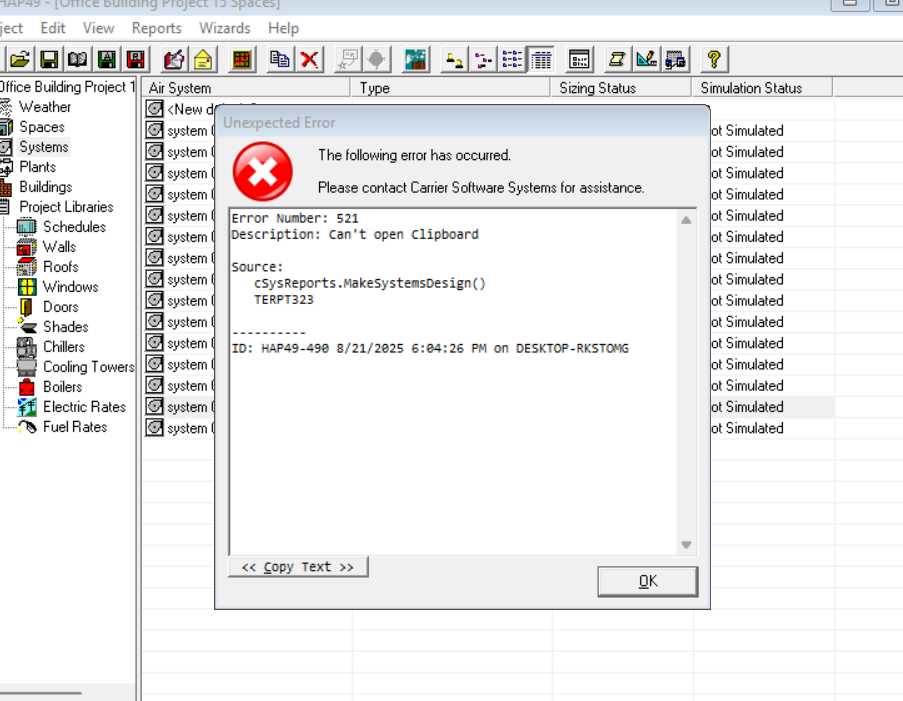Viewport: 903px width, 701px height.
Task: Click the error text scroll up arrow
Action: (686, 220)
